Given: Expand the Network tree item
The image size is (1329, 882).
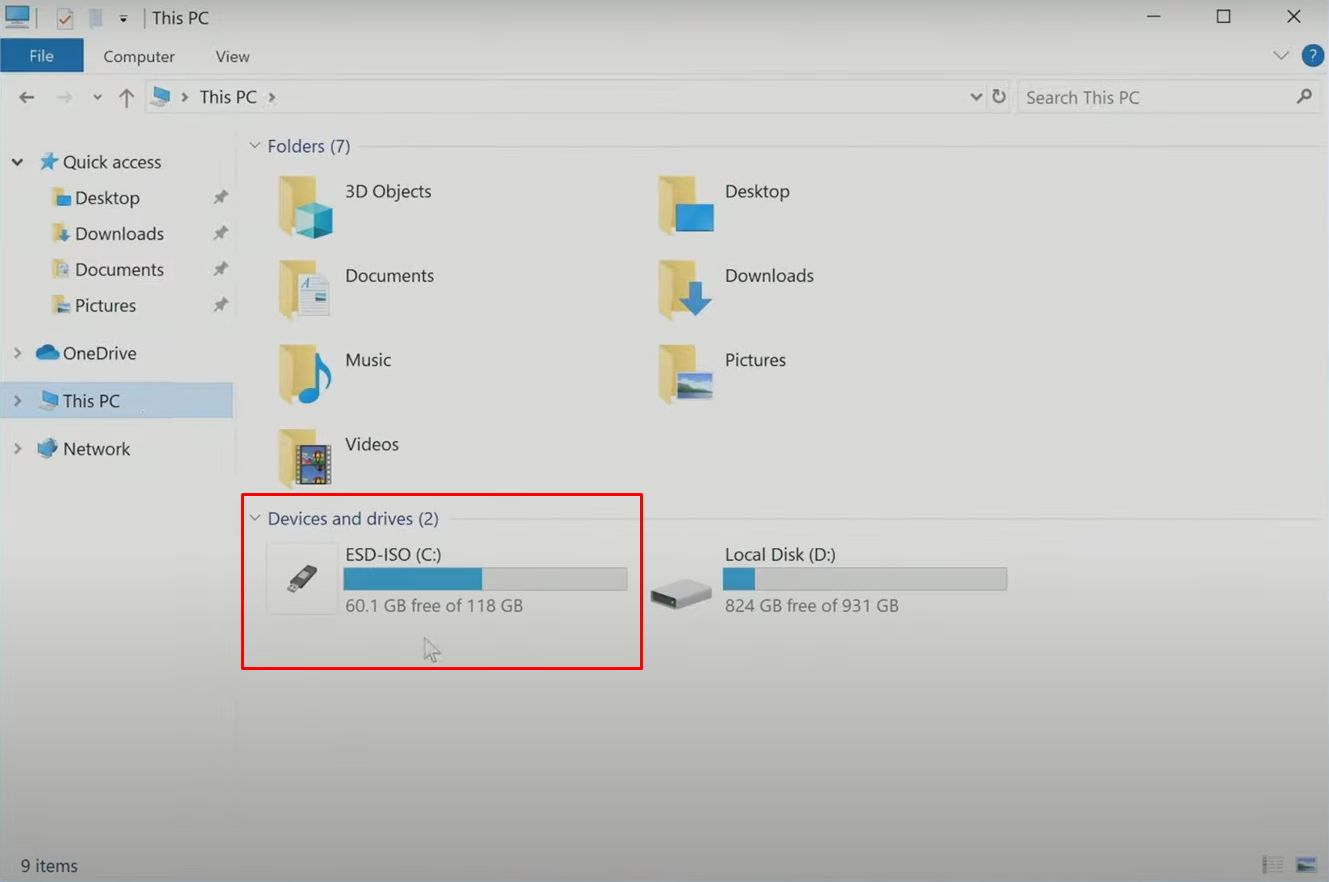Looking at the screenshot, I should 17,448.
